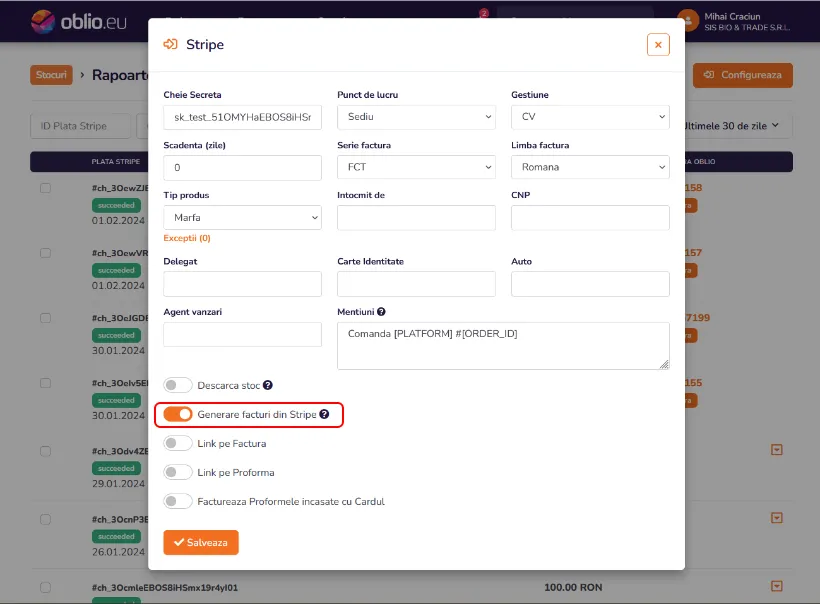Click the Auto input field
Image resolution: width=820 pixels, height=604 pixels.
tap(590, 284)
